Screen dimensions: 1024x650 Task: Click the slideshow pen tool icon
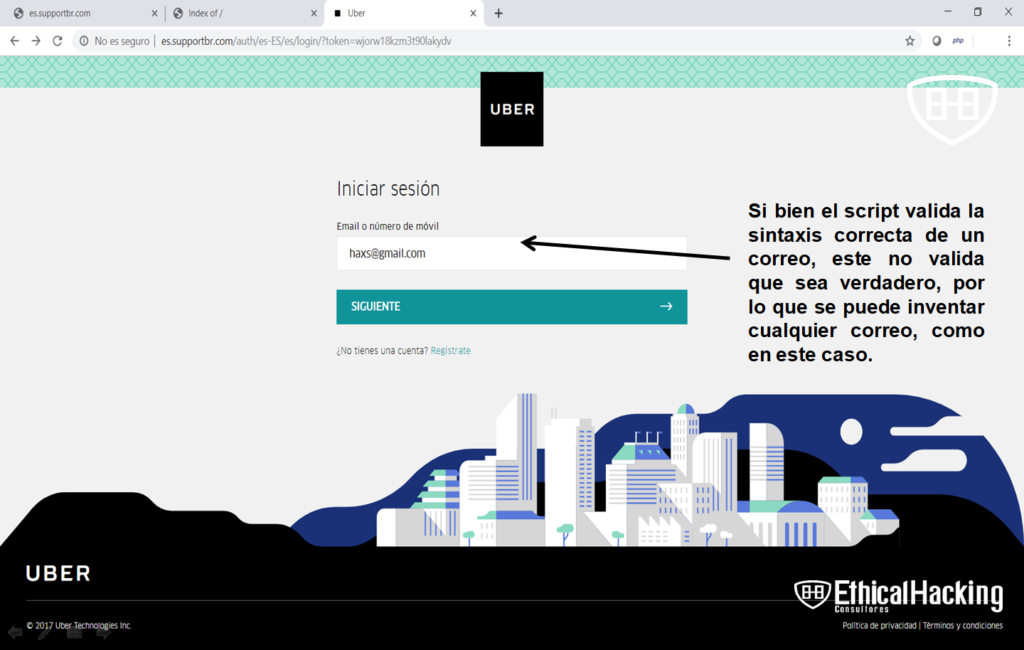point(45,632)
